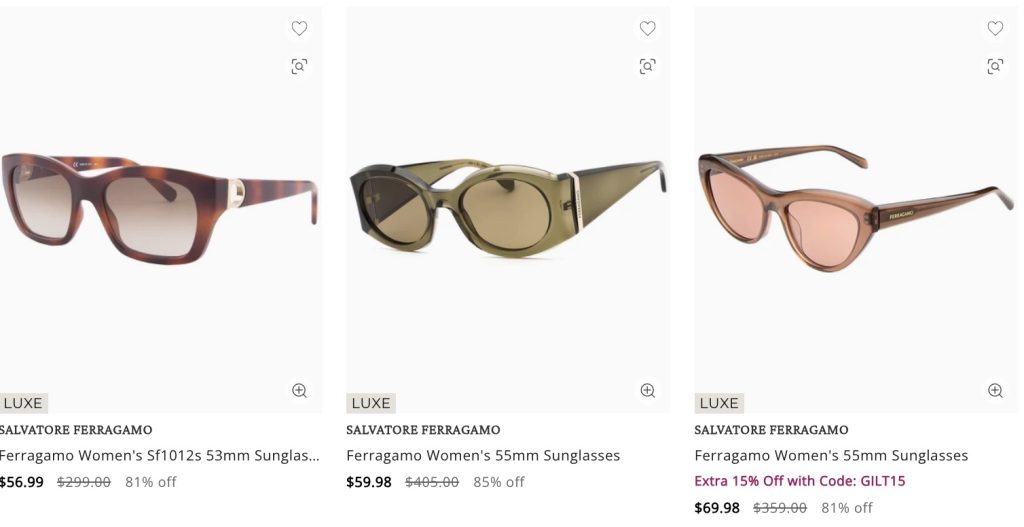Favorite the tortoise Sf1012s sunglasses with heart

point(299,29)
